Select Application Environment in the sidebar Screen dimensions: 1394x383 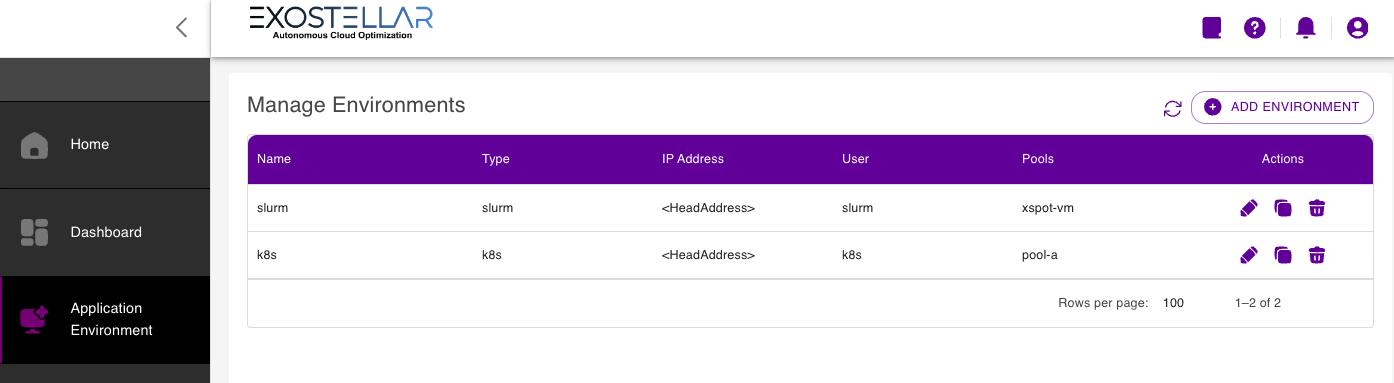pos(105,320)
